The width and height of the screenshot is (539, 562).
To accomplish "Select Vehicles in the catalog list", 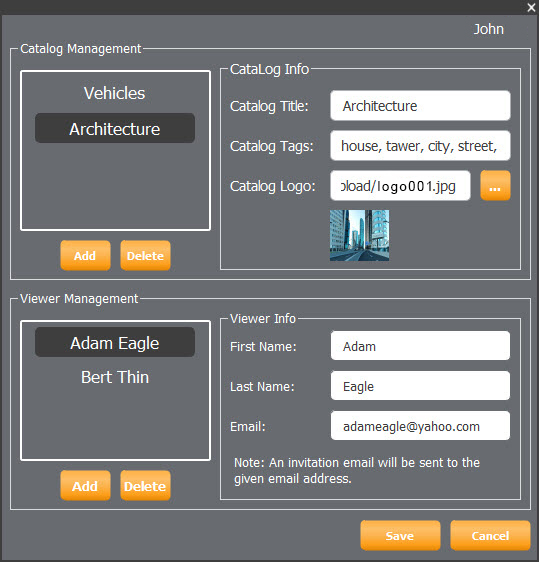I will coord(115,93).
